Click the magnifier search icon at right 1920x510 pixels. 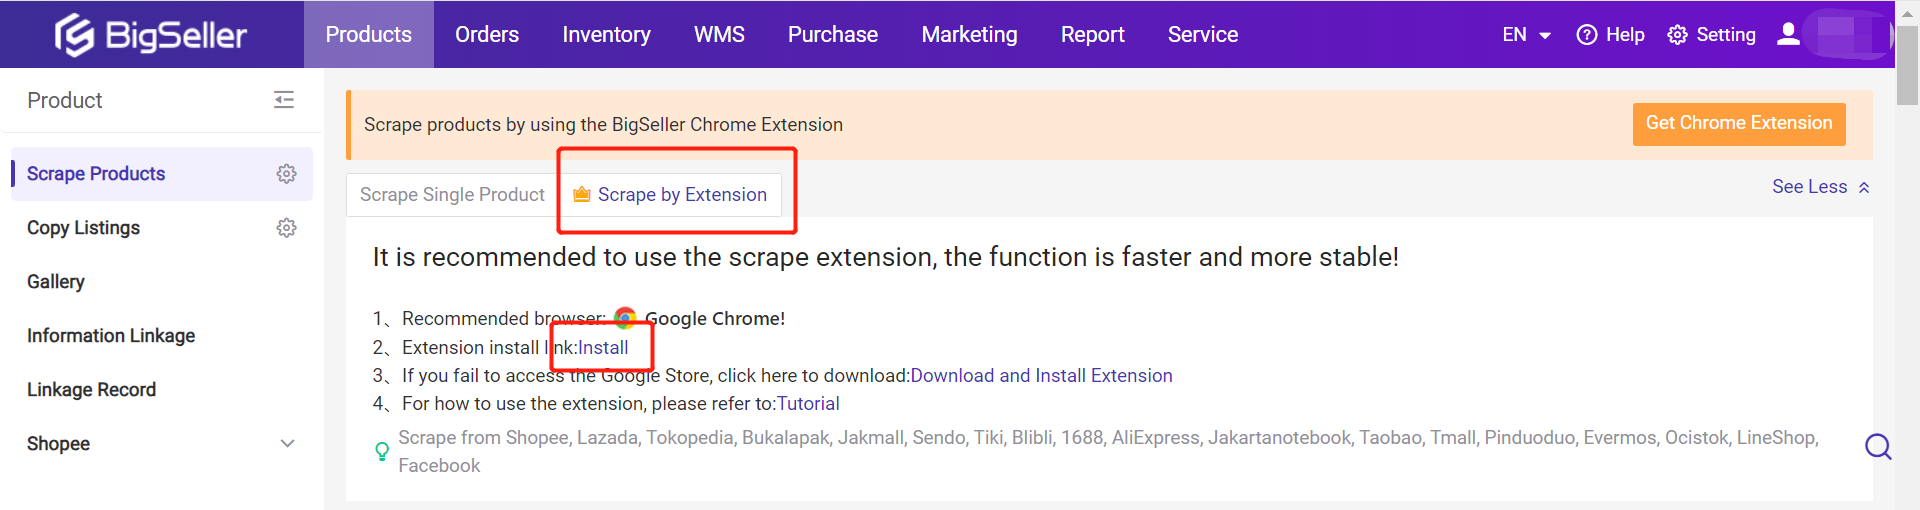[1878, 446]
